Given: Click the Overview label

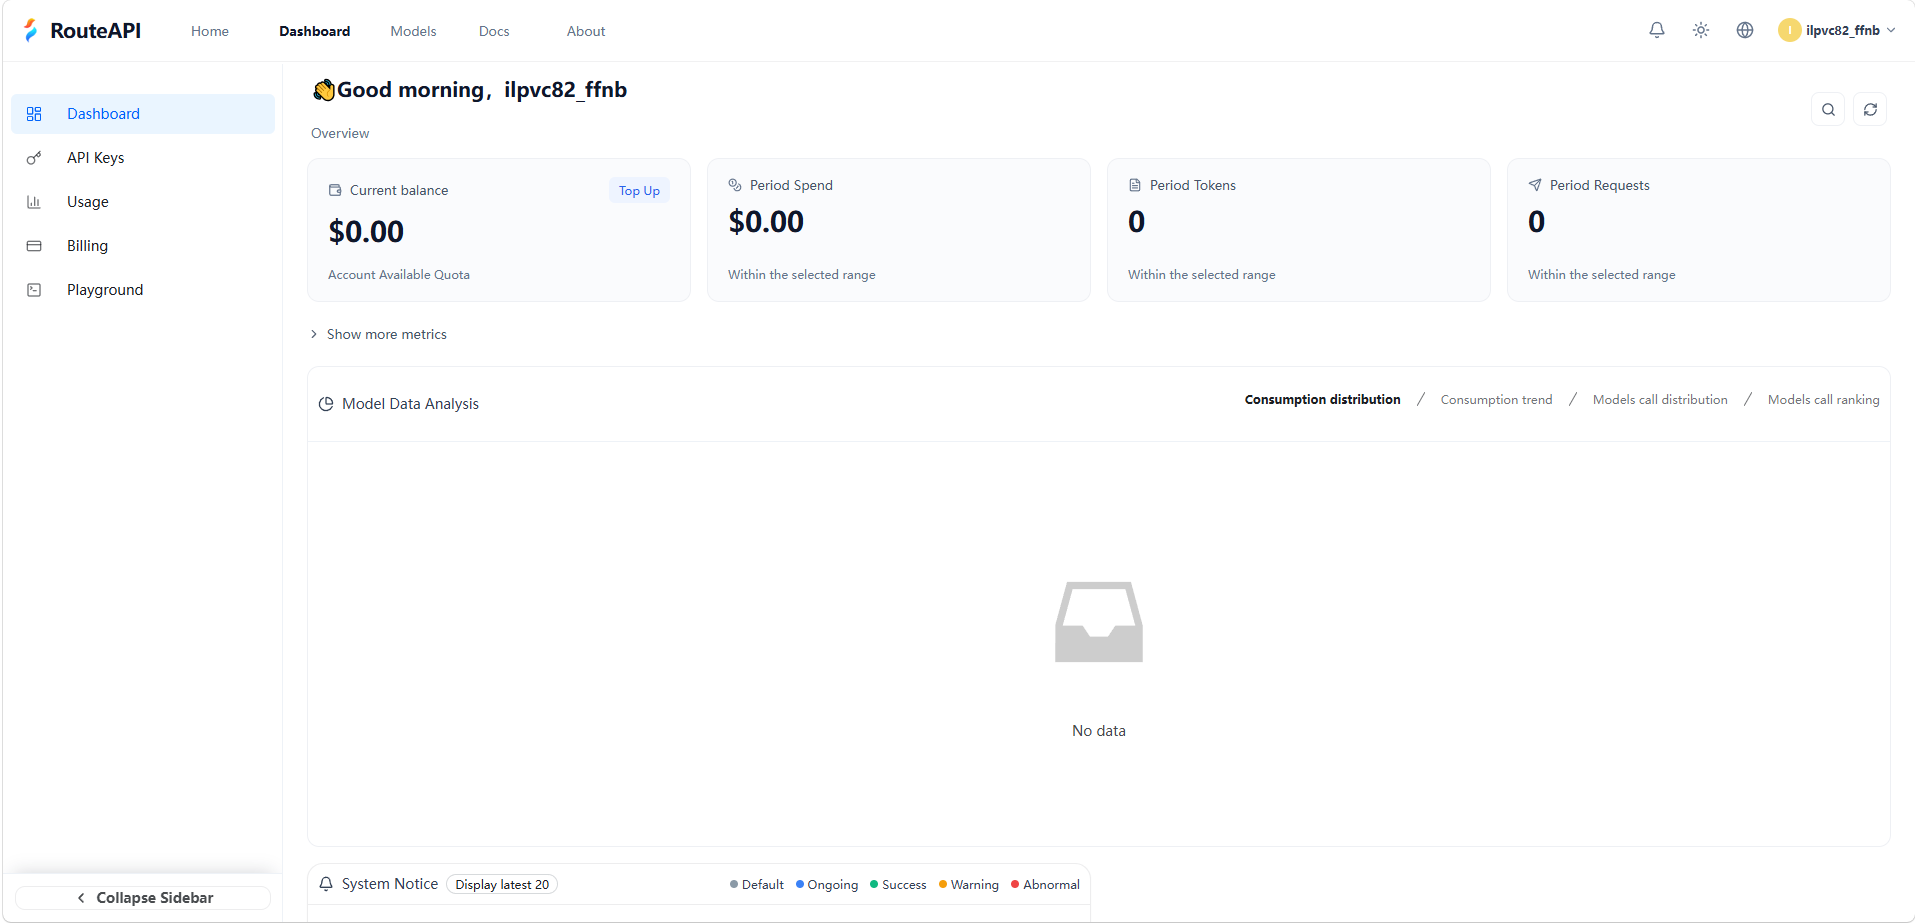Looking at the screenshot, I should (x=340, y=133).
